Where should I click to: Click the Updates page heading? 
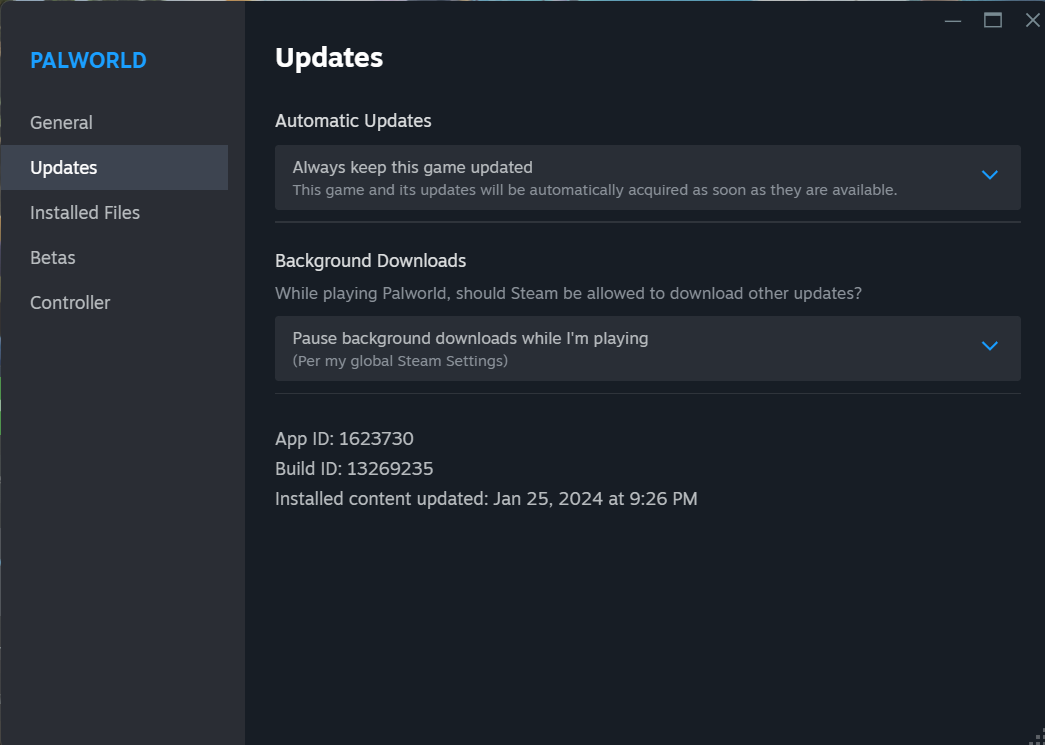(329, 57)
